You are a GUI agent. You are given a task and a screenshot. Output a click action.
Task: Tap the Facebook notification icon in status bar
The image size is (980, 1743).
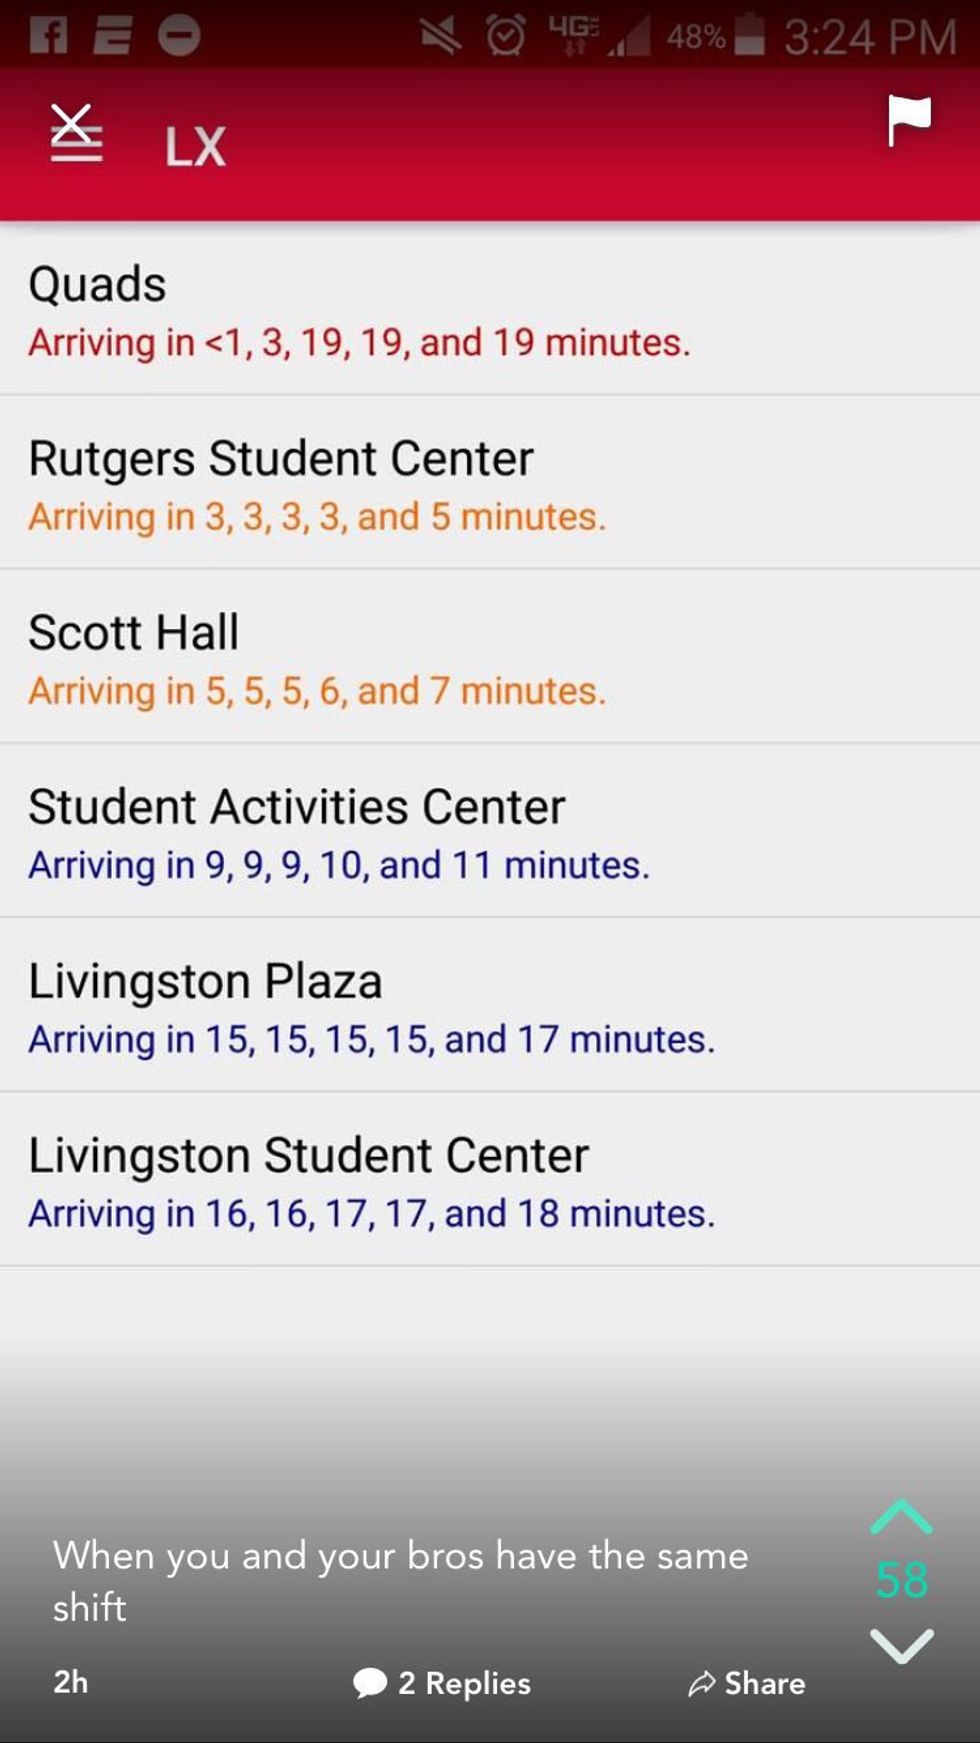pyautogui.click(x=48, y=35)
